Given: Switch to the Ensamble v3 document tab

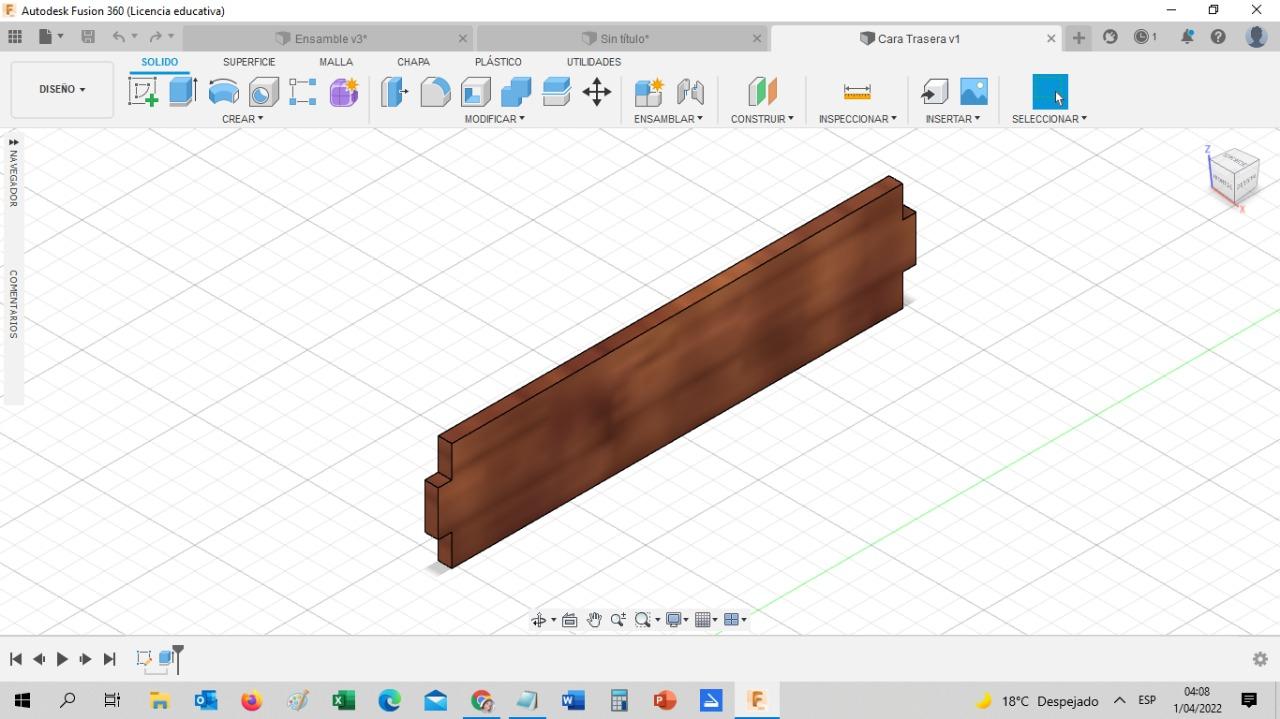Looking at the screenshot, I should (x=330, y=39).
